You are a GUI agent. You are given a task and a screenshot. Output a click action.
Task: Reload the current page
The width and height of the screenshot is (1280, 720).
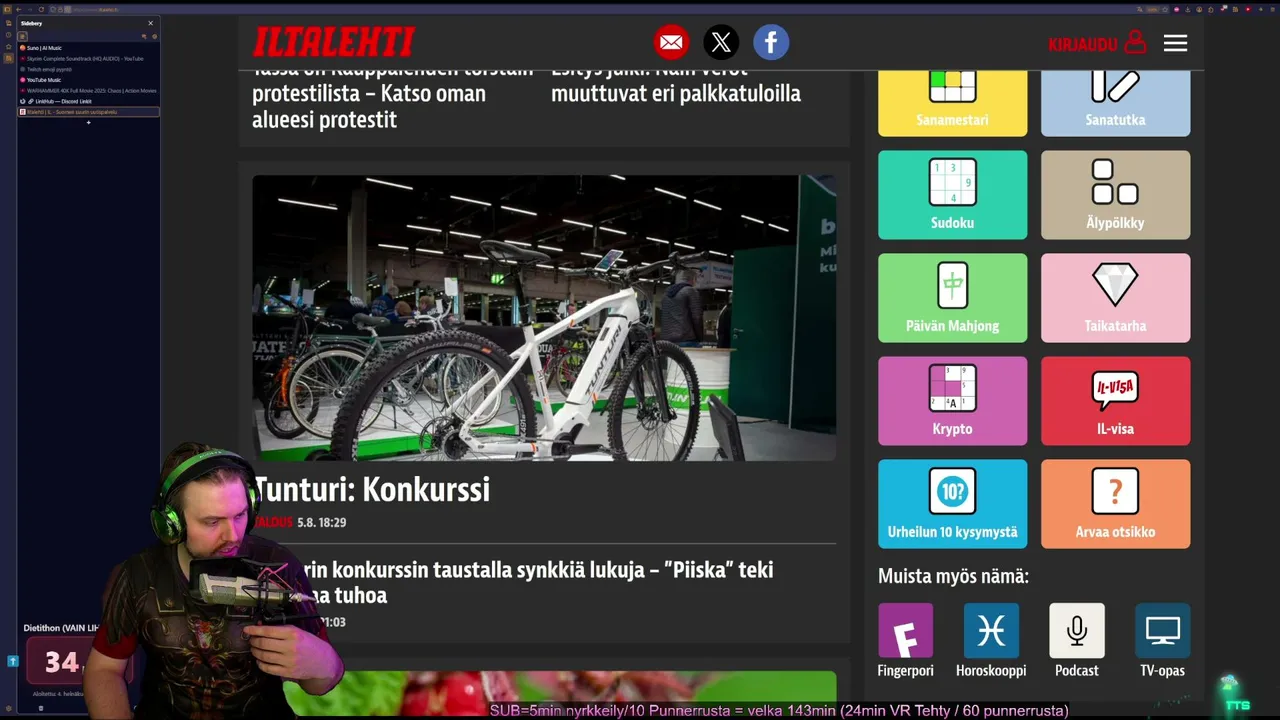[x=42, y=9]
